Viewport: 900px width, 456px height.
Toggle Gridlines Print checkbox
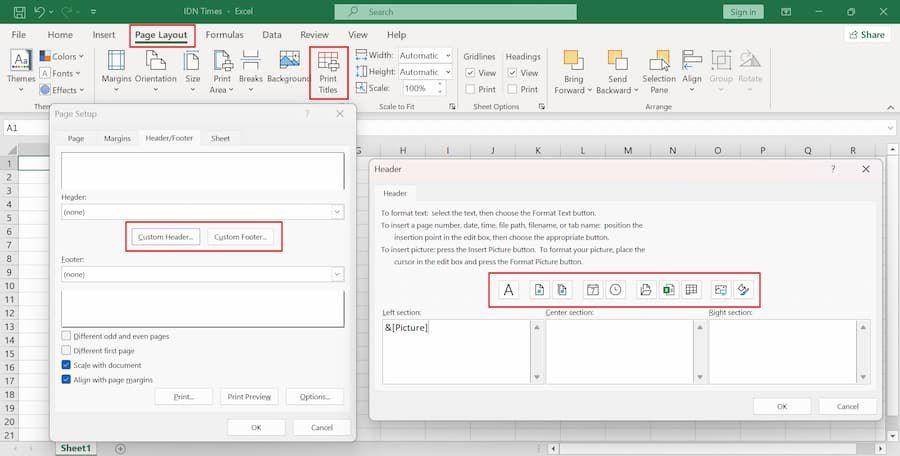tap(470, 89)
